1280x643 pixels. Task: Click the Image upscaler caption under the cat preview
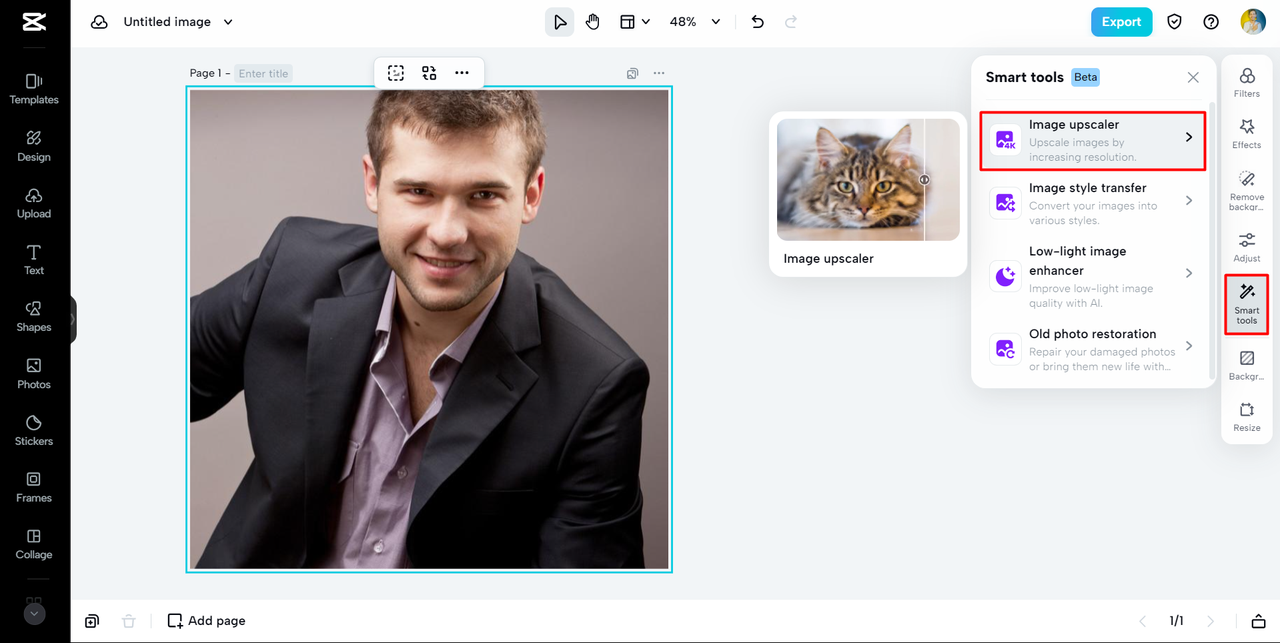(828, 258)
